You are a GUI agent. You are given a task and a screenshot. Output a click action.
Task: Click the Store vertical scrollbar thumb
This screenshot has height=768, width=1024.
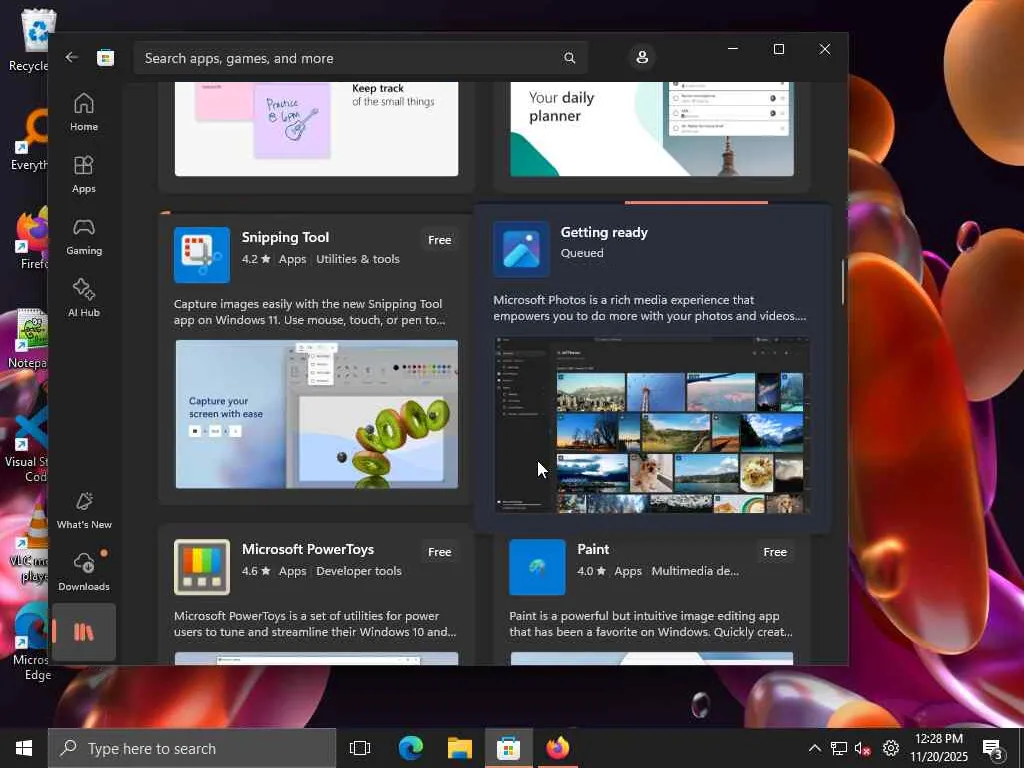[842, 282]
